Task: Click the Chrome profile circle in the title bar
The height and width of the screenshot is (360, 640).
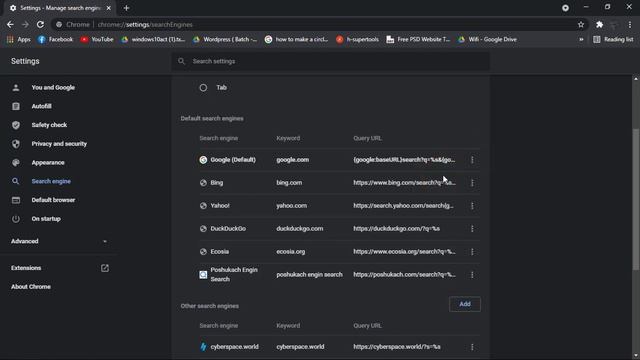Action: (x=565, y=8)
